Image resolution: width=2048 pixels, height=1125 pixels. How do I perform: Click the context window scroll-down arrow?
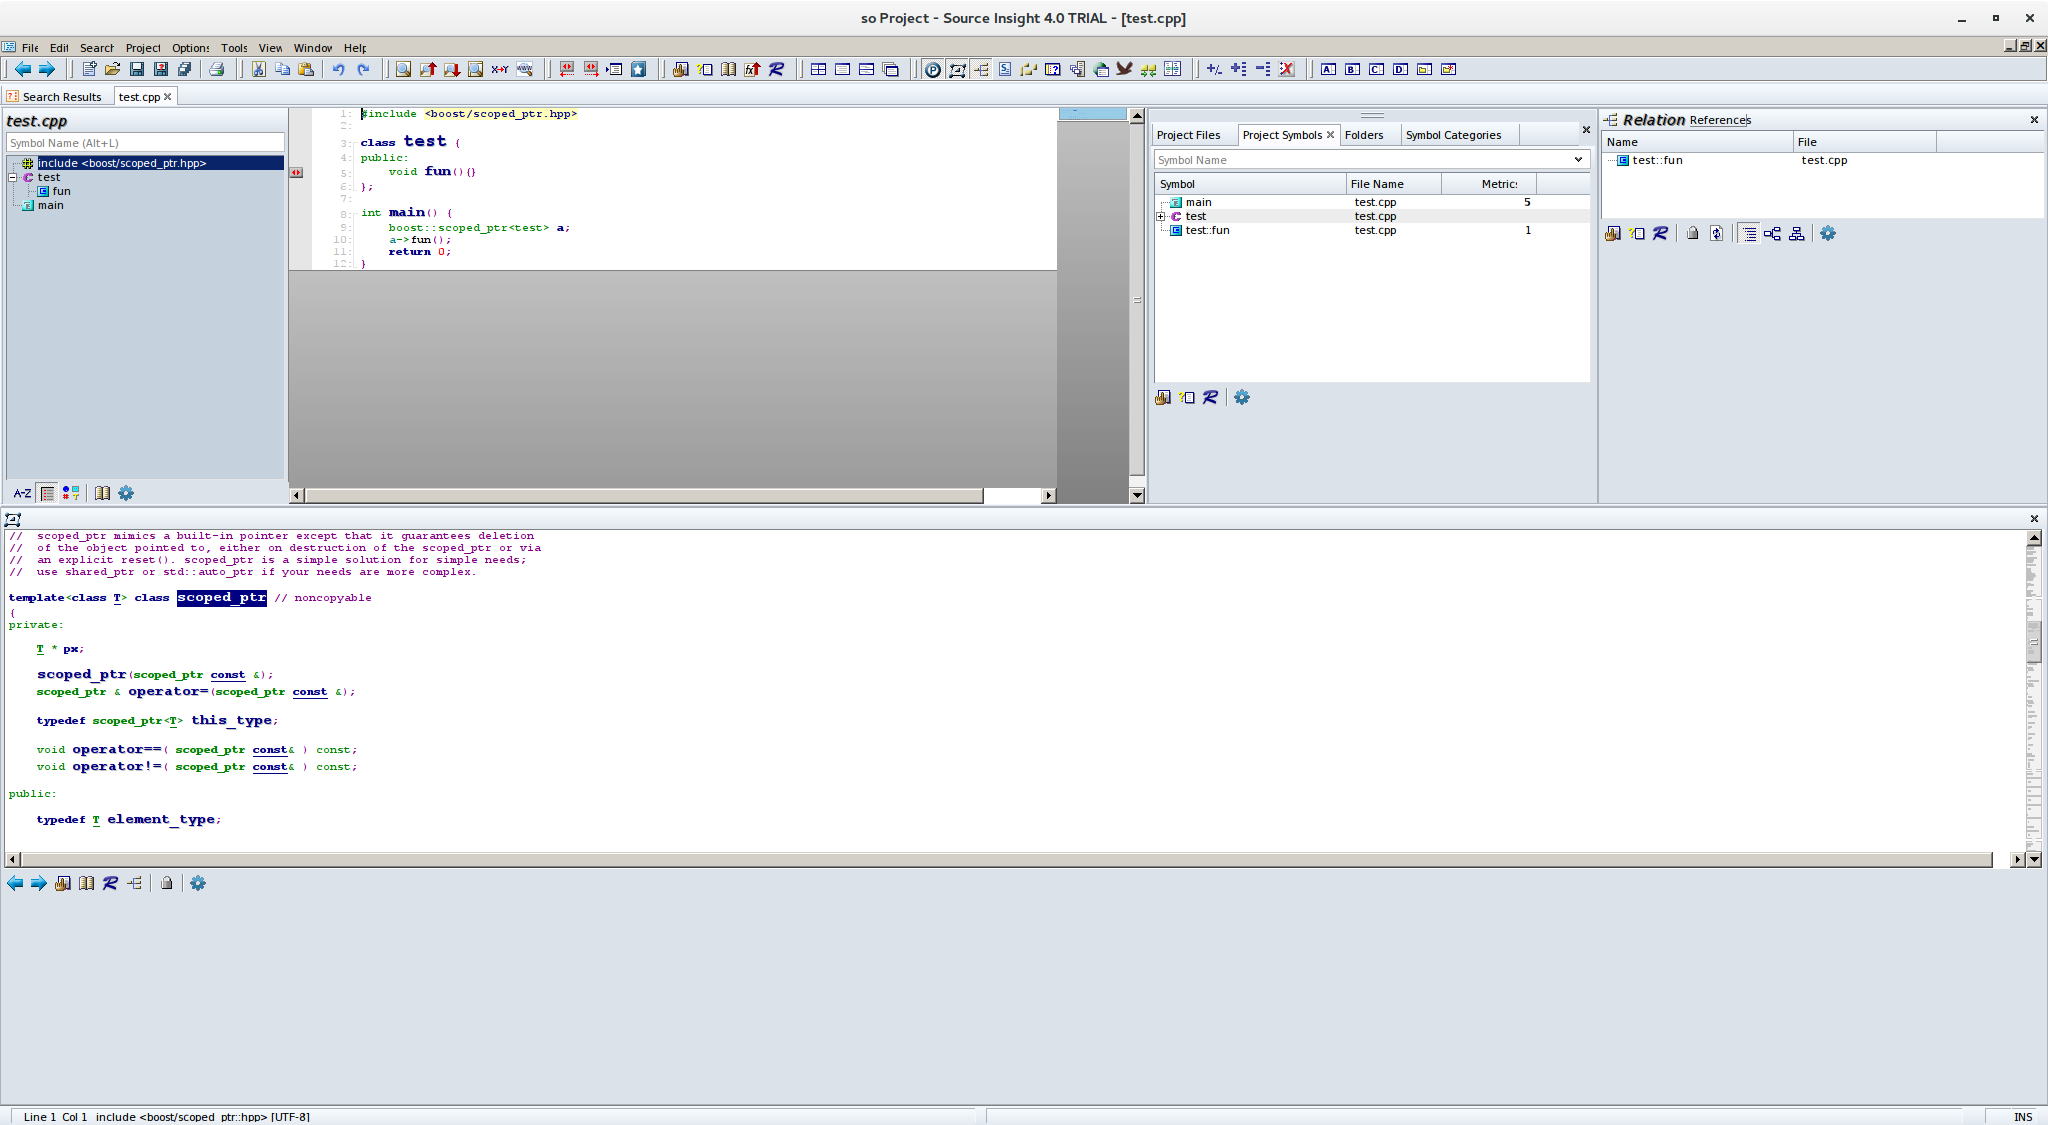pos(2034,860)
